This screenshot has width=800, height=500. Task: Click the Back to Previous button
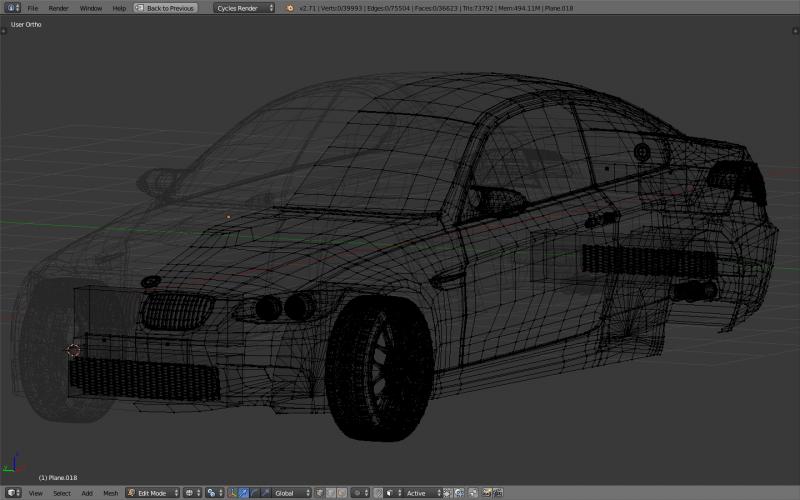[x=165, y=8]
